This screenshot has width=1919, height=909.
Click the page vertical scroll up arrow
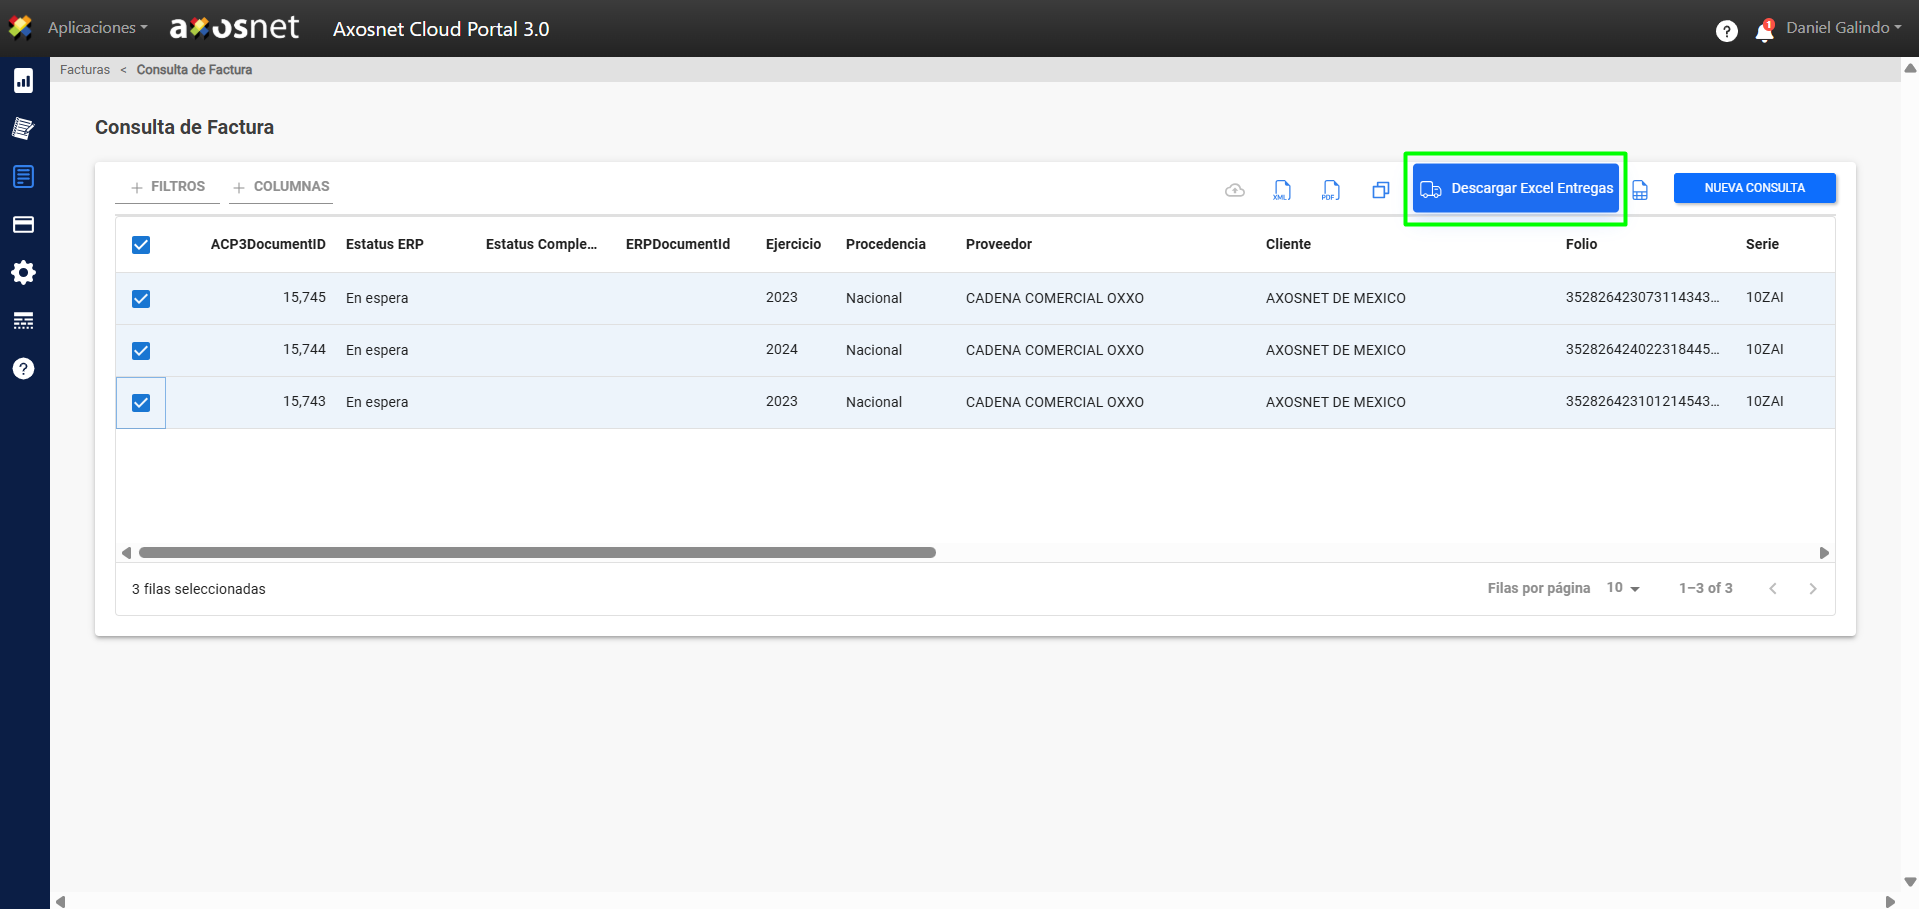[1910, 68]
